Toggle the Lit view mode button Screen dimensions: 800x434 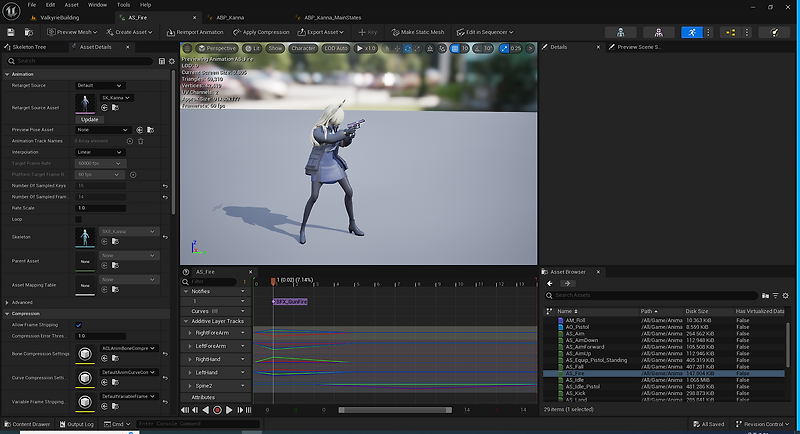(x=253, y=48)
